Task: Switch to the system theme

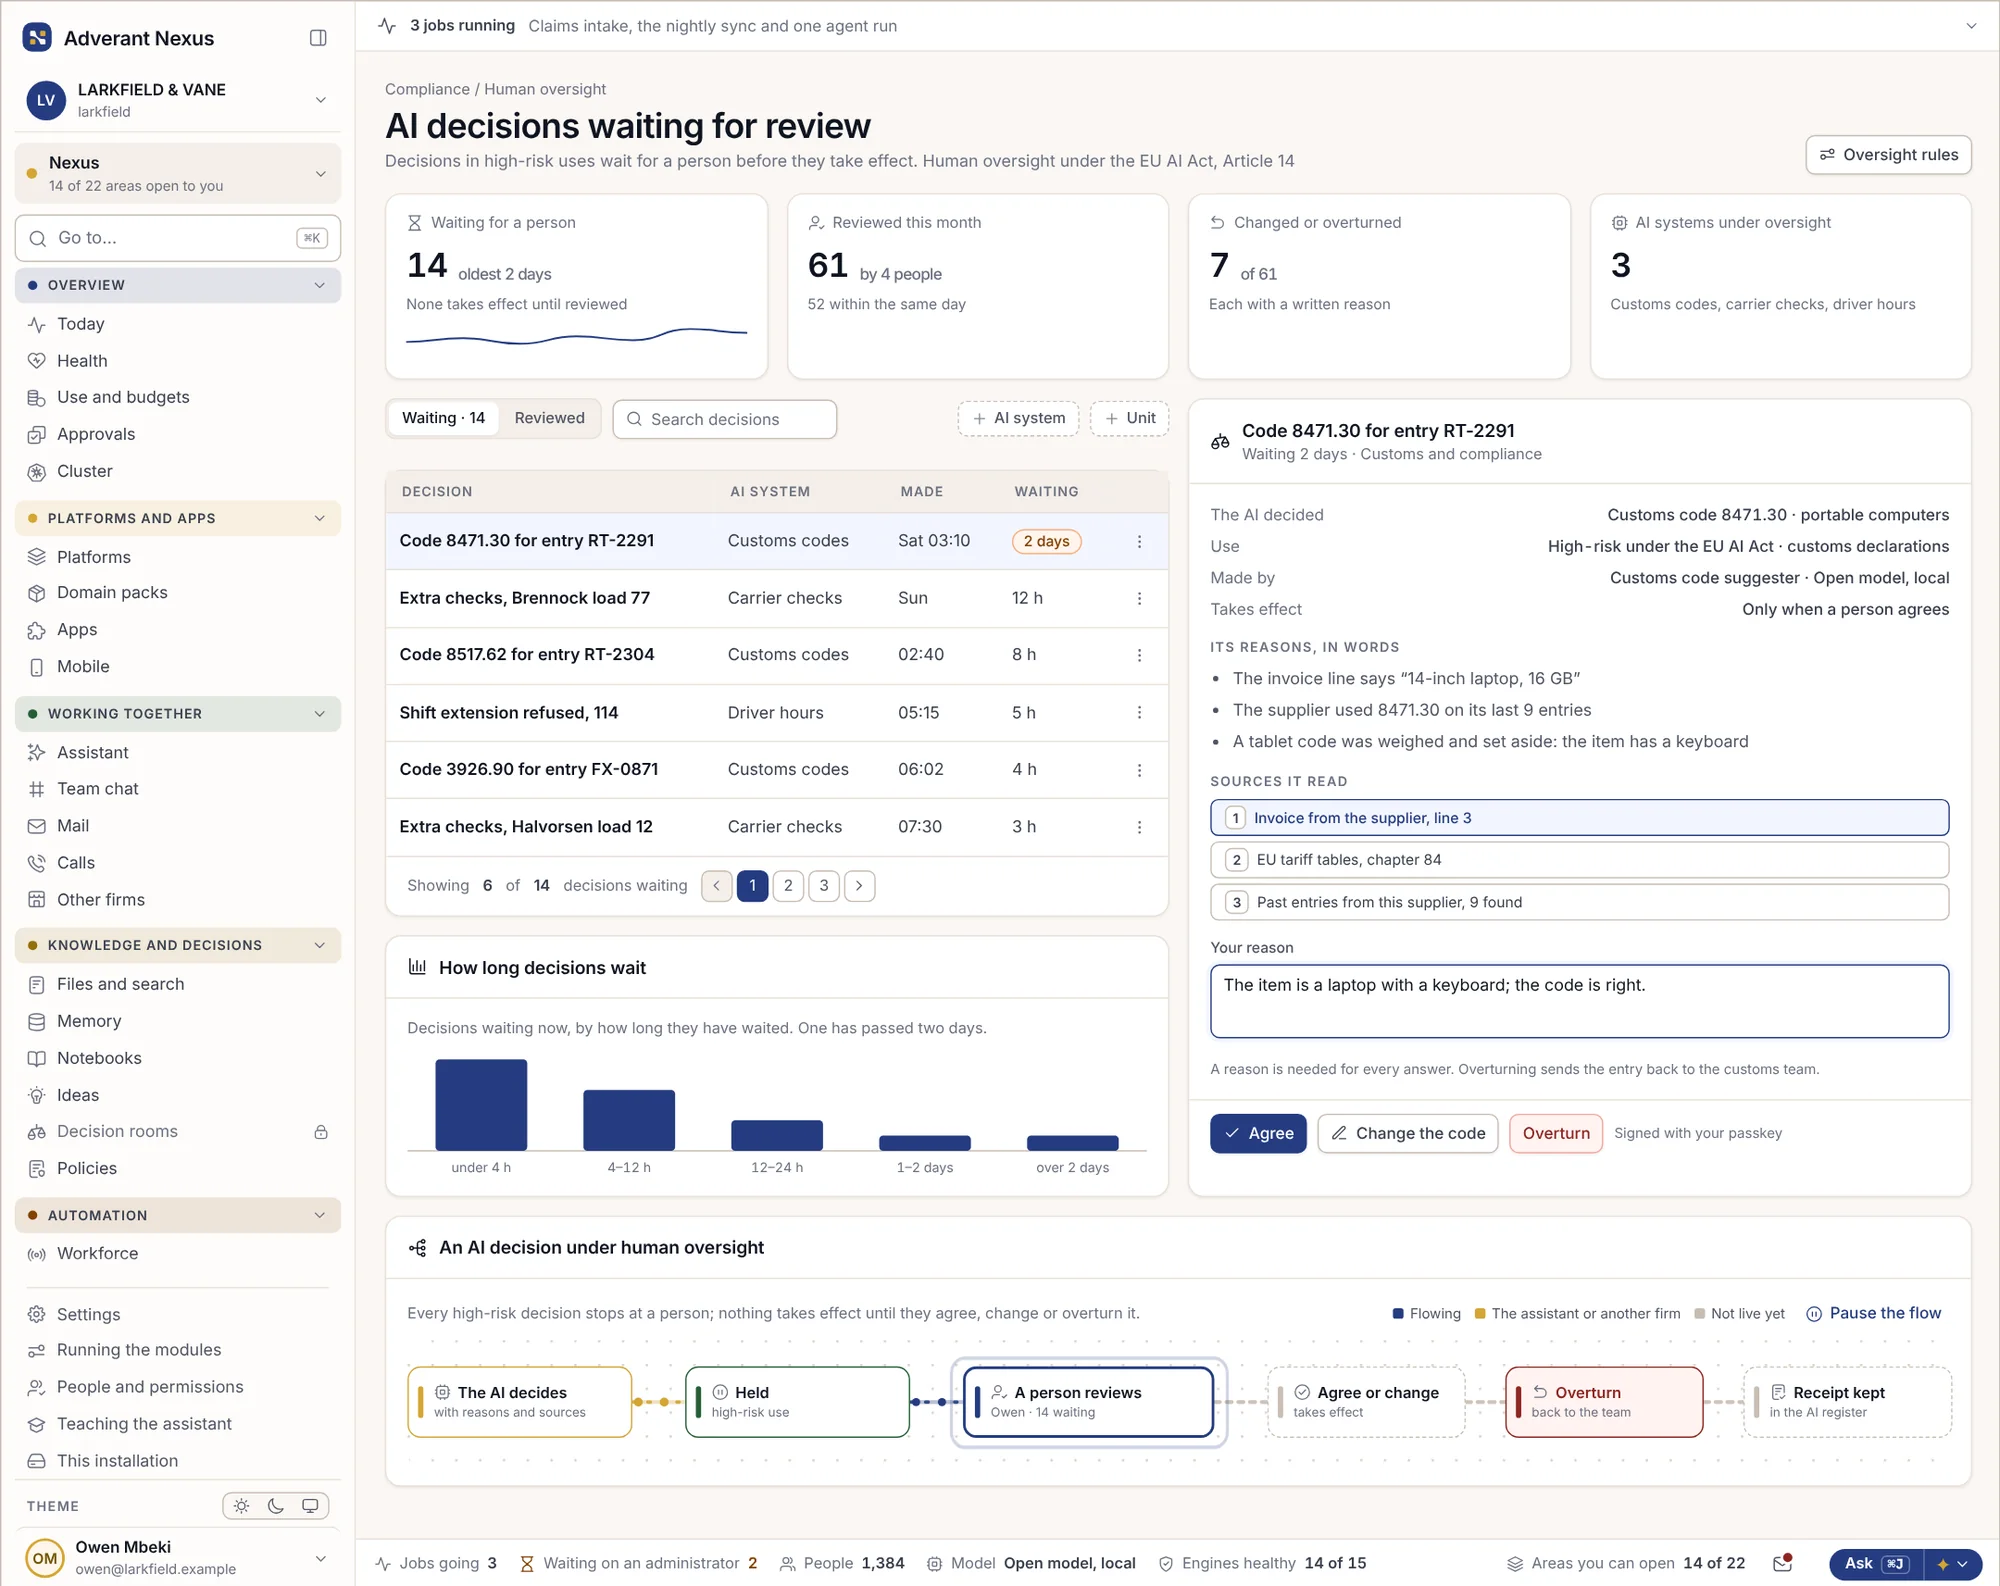Action: click(310, 1506)
